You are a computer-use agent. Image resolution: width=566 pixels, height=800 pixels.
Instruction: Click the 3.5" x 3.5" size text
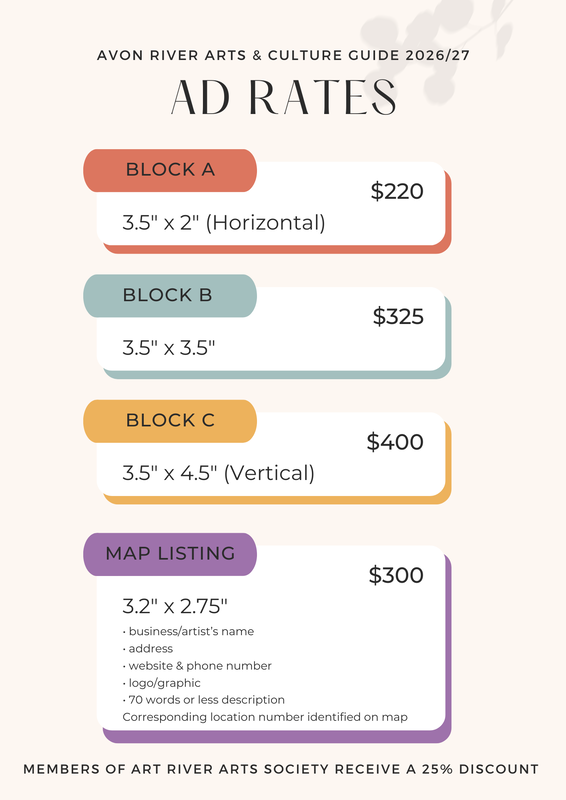coord(168,348)
